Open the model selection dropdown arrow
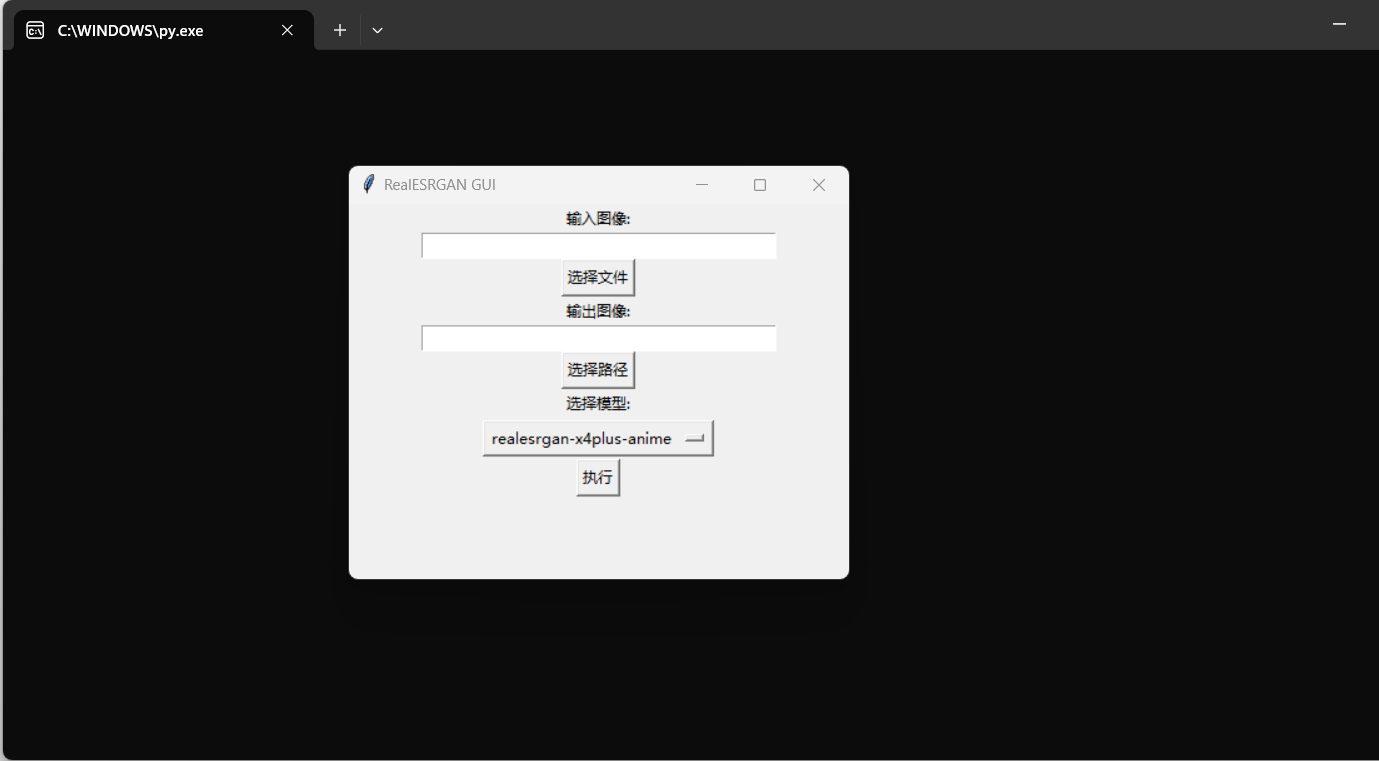The width and height of the screenshot is (1379, 761). (x=695, y=438)
